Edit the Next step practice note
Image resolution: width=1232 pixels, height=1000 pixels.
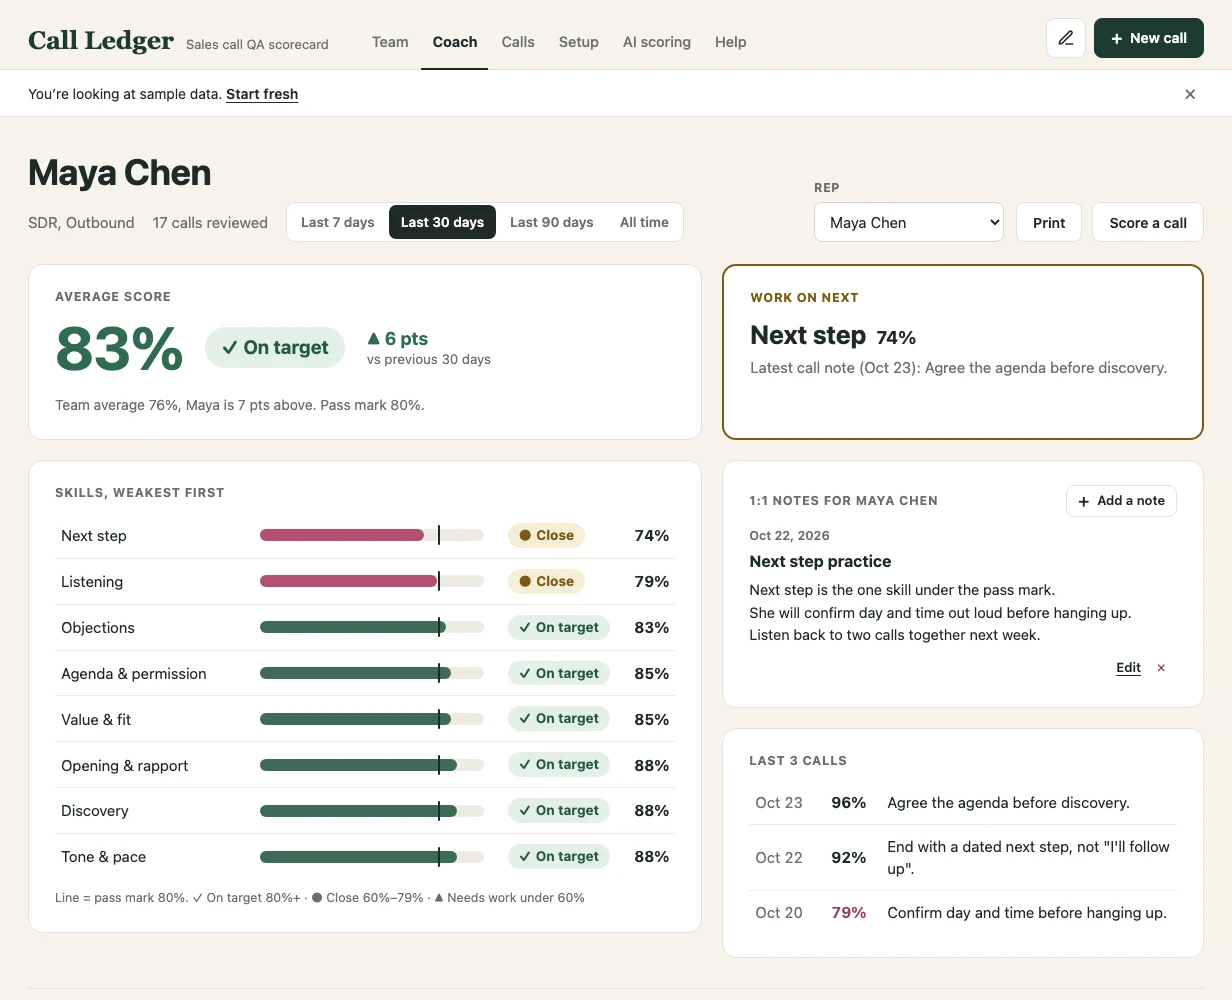tap(1128, 668)
